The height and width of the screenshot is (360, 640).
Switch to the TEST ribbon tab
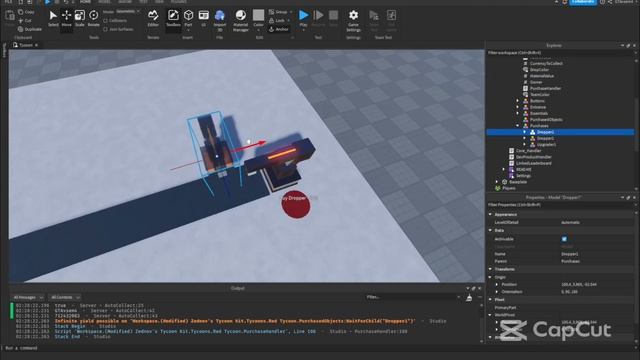[x=143, y=2]
